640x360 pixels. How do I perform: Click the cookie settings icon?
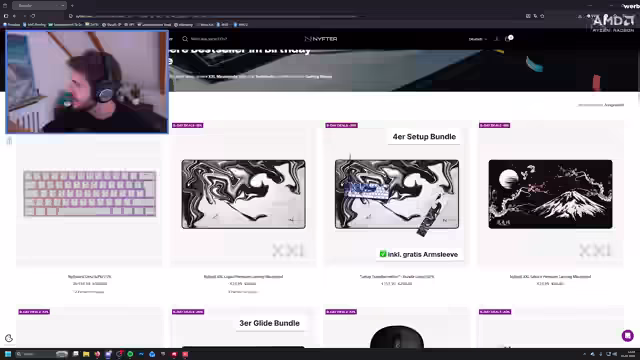(x=9, y=338)
